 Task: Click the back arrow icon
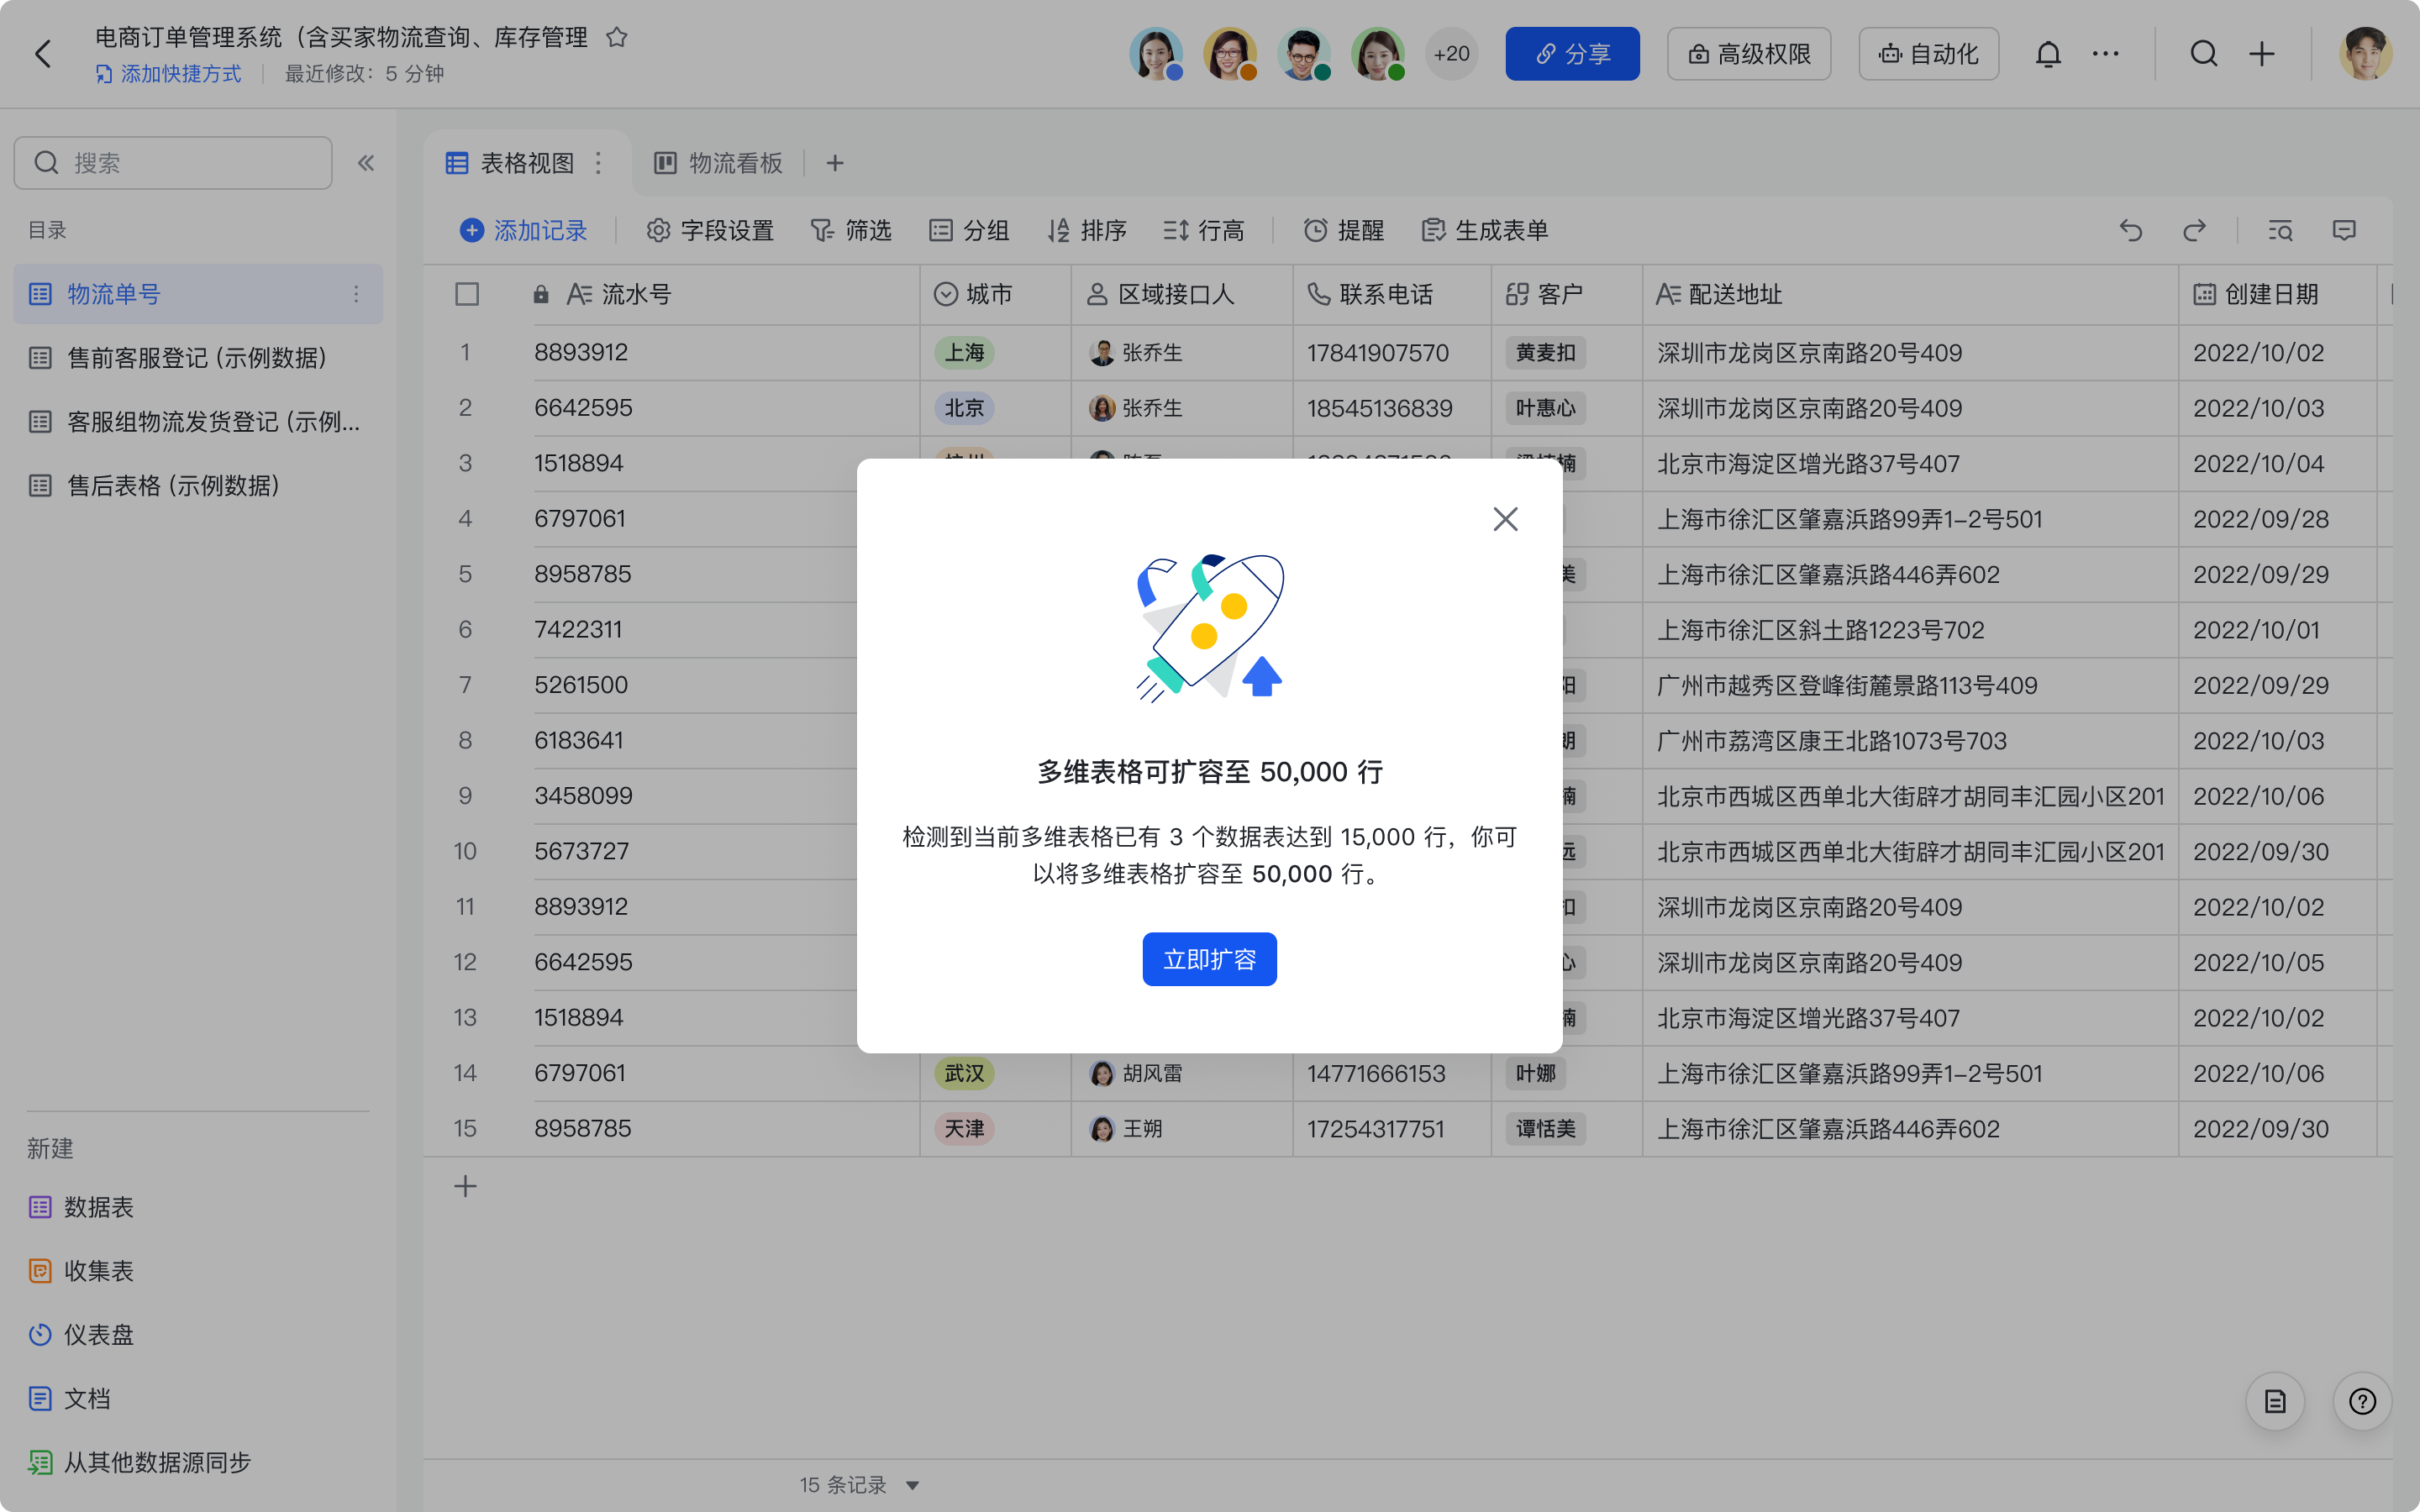tap(43, 54)
